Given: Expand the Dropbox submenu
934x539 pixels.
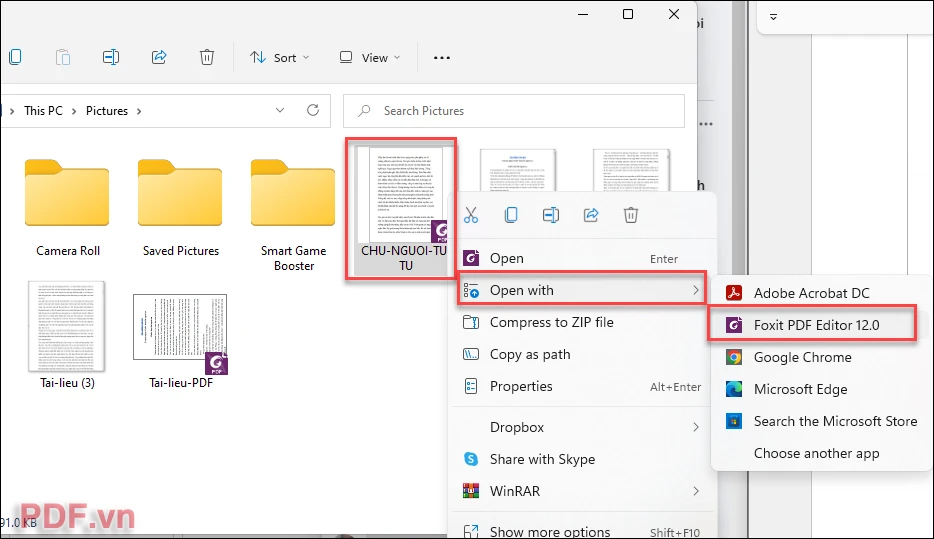Looking at the screenshot, I should [582, 427].
